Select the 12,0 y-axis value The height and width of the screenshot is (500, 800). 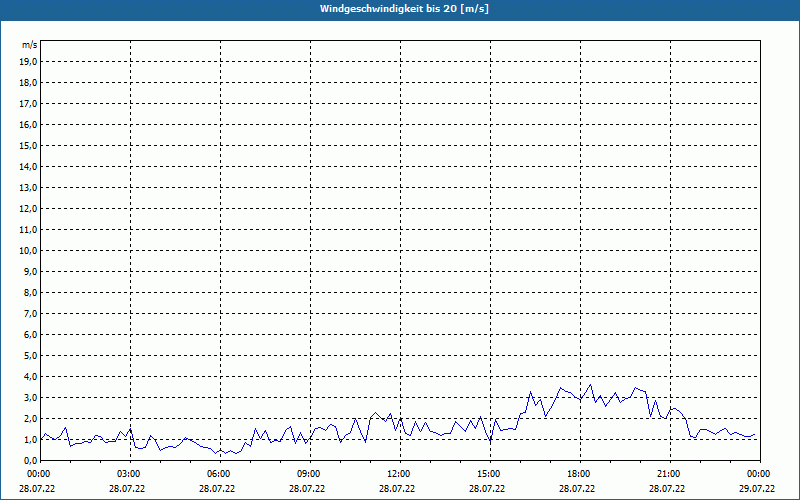[30, 209]
